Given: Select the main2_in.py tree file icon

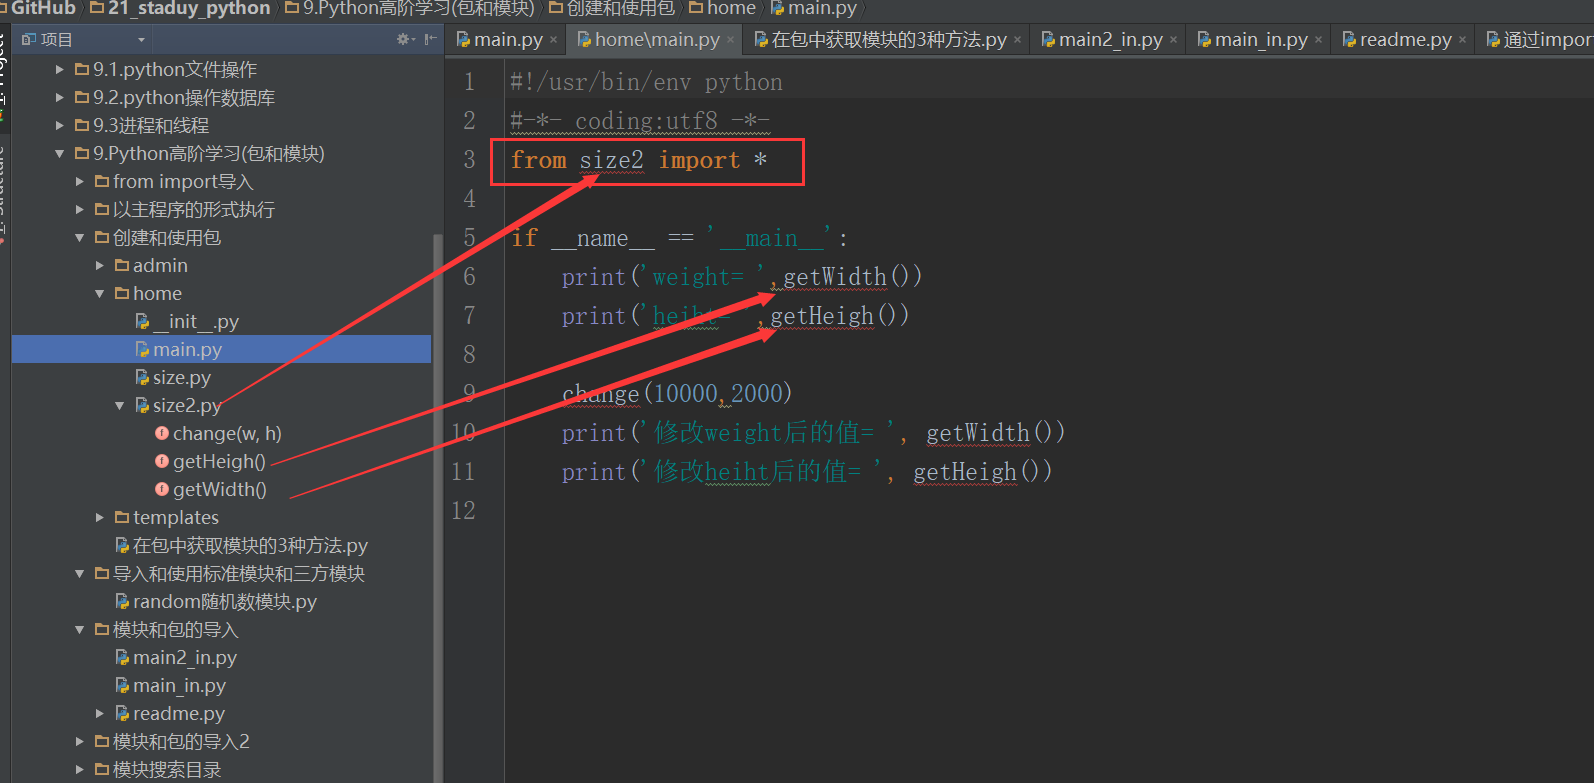Looking at the screenshot, I should 122,658.
